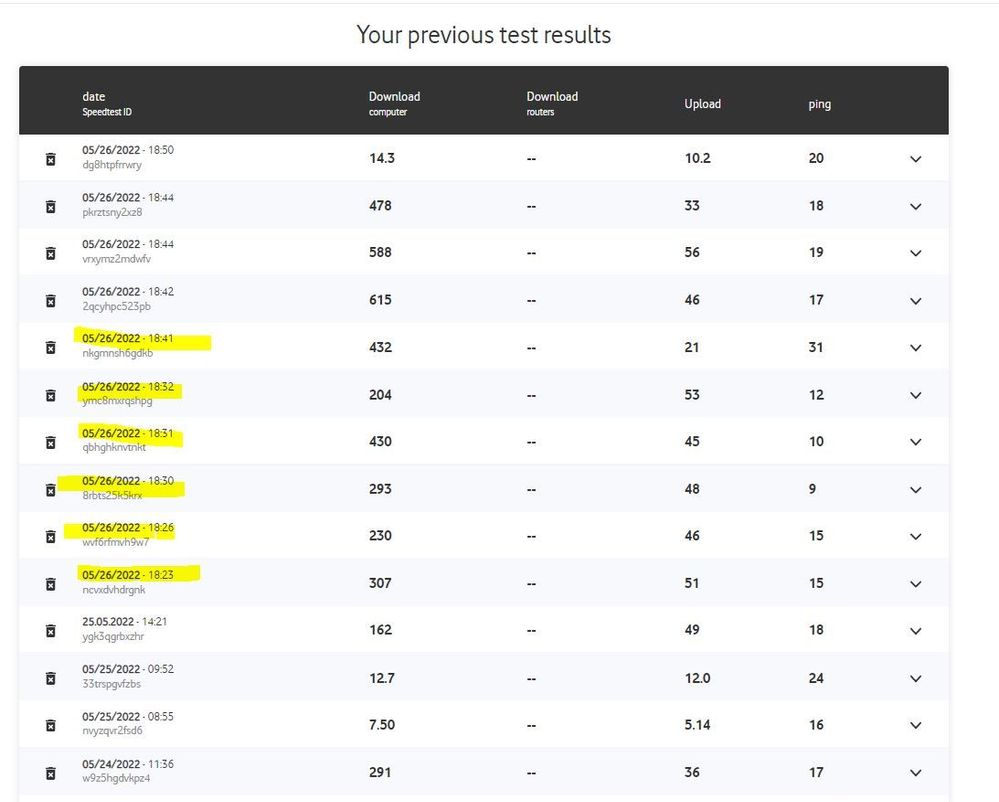Viewport: 999px width, 802px height.
Task: Open details for the 09:52 test 33trspgvfzbs
Action: click(x=915, y=678)
